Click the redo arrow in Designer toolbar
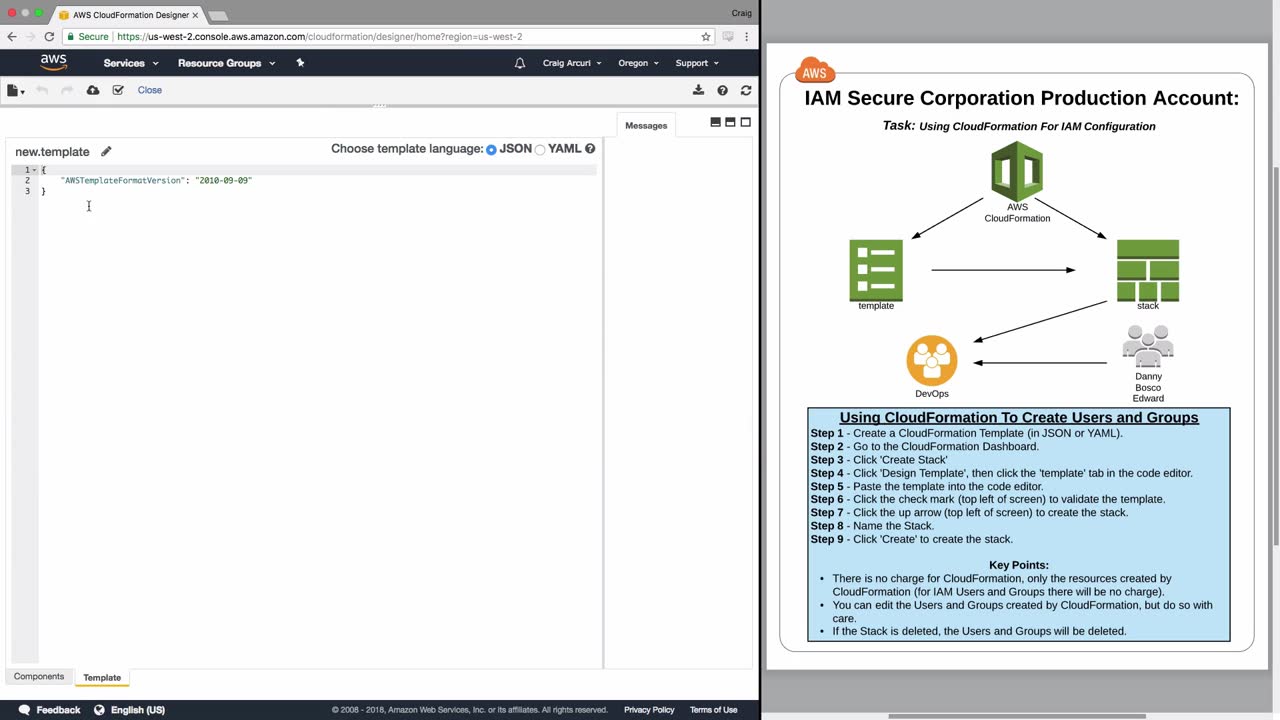This screenshot has width=1280, height=720. tap(67, 90)
